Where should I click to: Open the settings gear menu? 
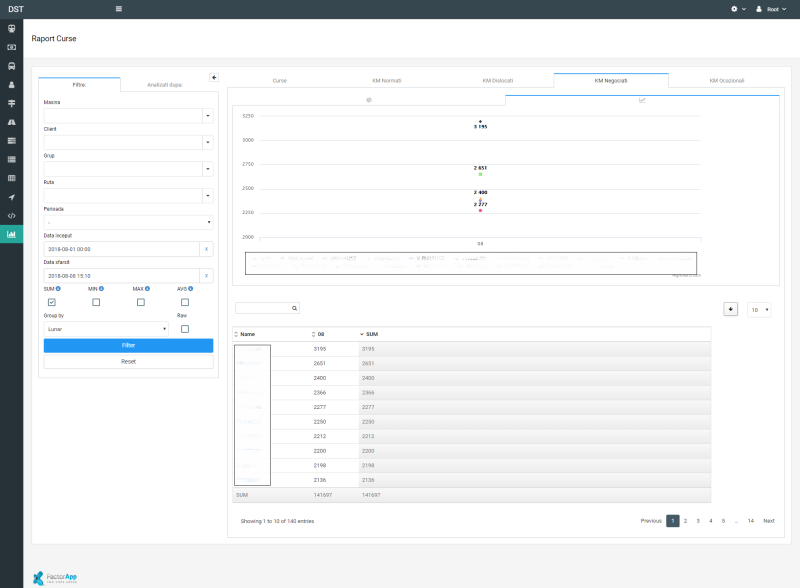click(736, 9)
